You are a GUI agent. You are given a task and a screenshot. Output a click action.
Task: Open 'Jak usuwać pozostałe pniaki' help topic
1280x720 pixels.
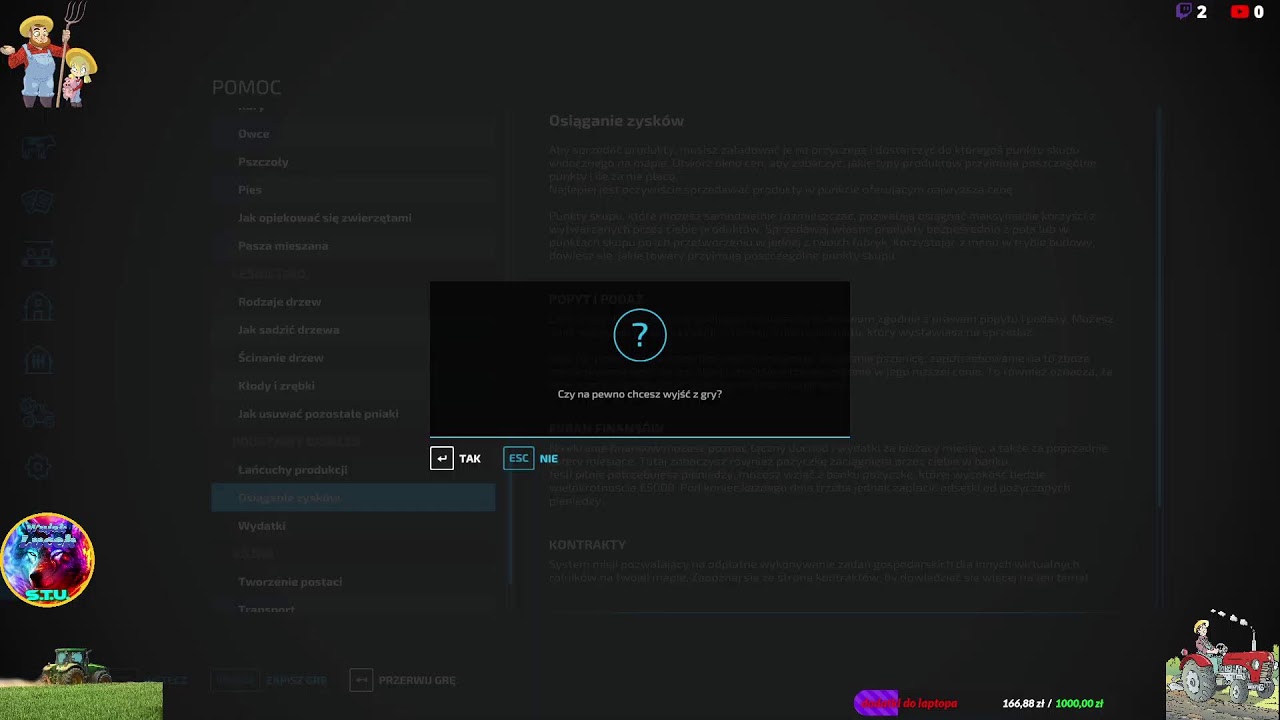(x=353, y=413)
